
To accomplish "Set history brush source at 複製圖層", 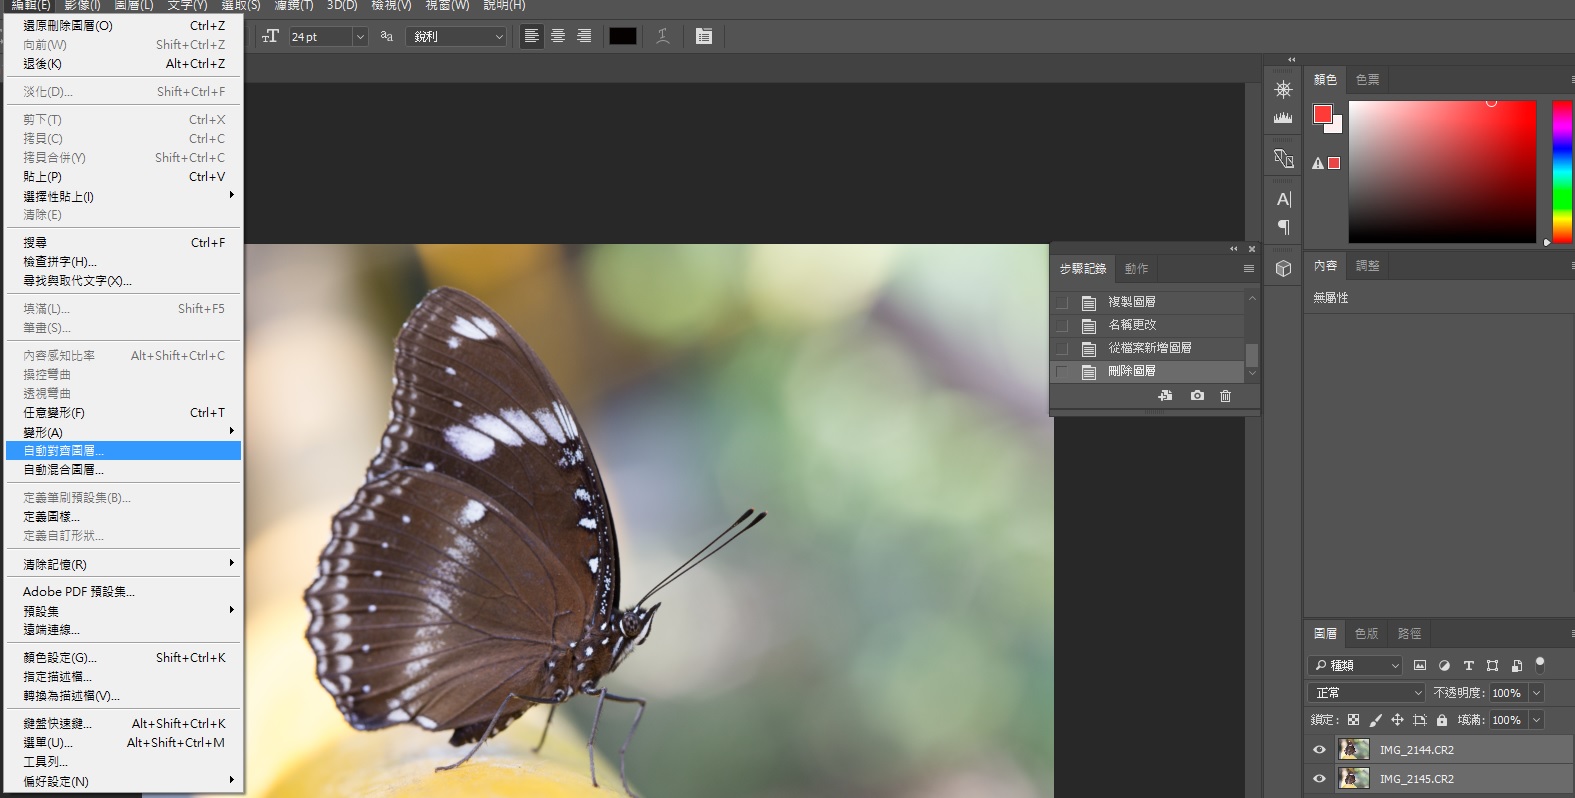I will pos(1062,302).
